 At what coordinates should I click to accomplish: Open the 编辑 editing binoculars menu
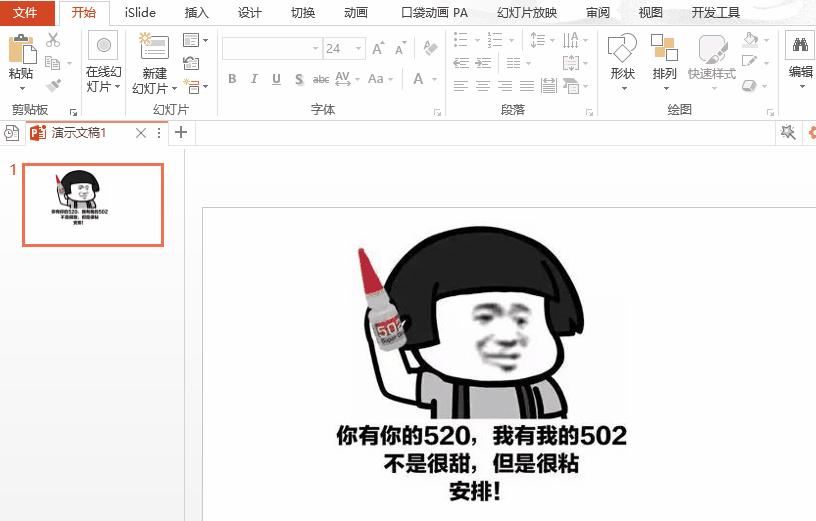point(800,60)
